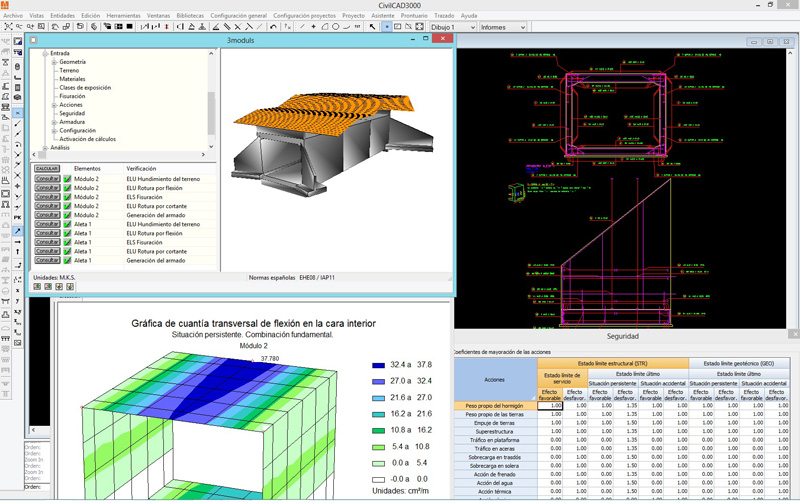This screenshot has height=503, width=800.
Task: Toggle green check for Módulo 2 Generación del armado
Action: pyautogui.click(x=67, y=215)
